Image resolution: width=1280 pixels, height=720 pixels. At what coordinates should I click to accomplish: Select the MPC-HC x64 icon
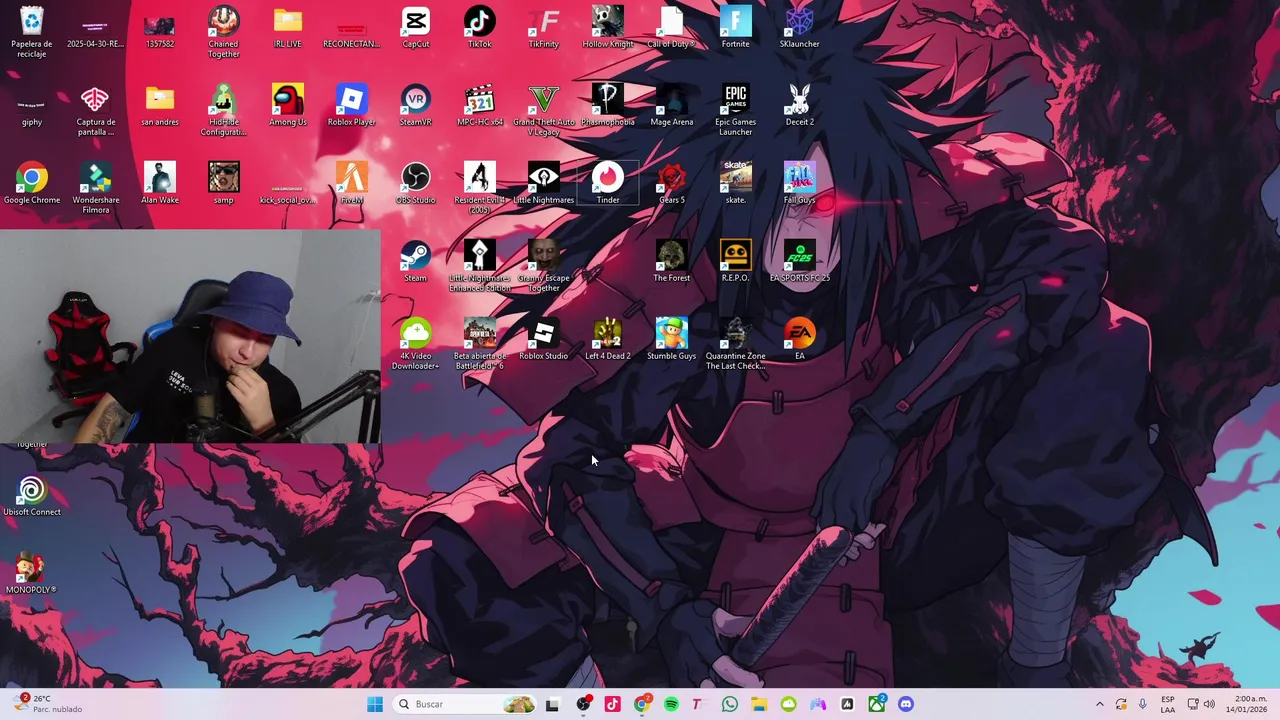[x=480, y=106]
